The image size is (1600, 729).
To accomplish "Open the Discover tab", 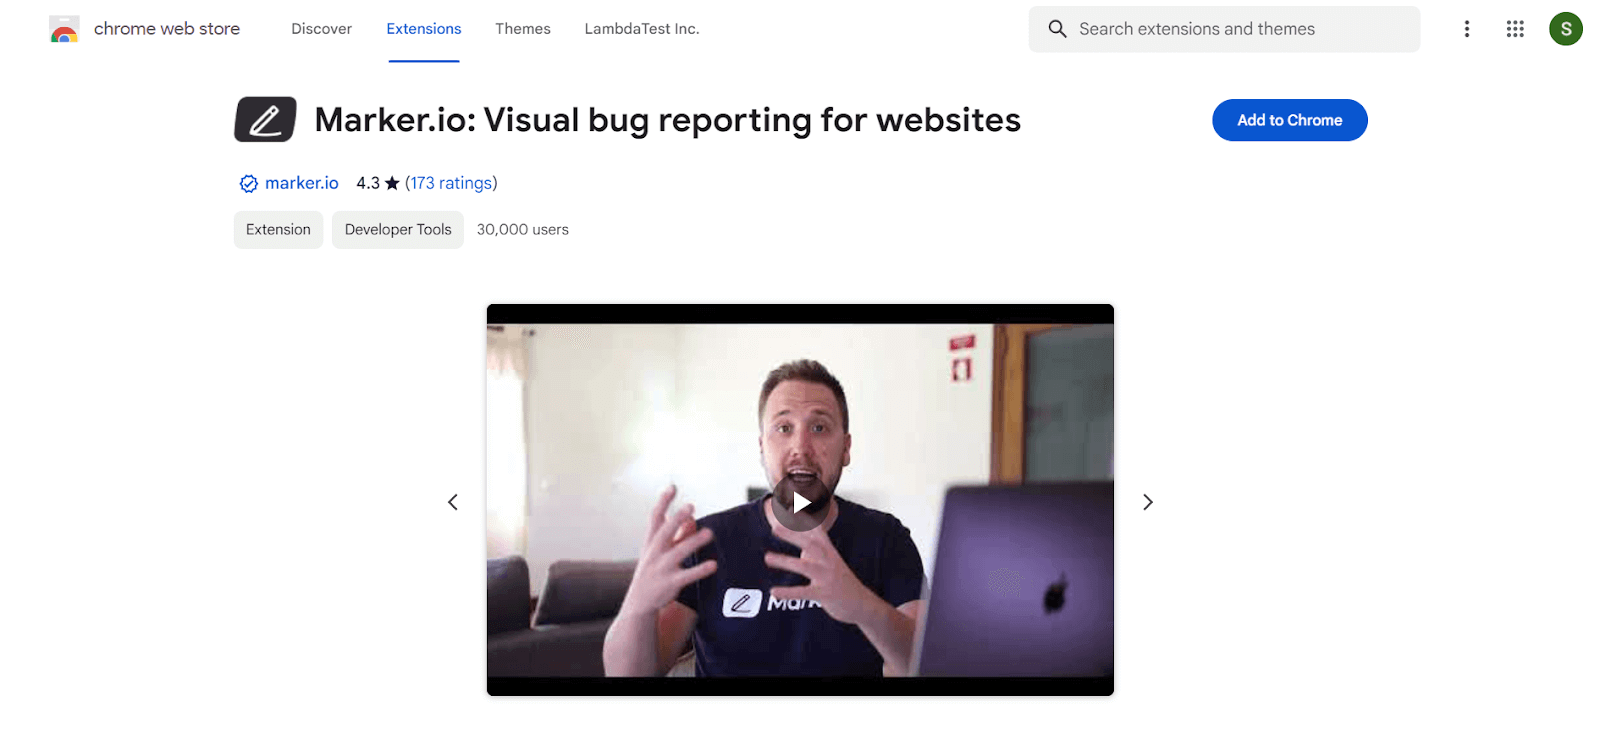I will click(x=321, y=29).
